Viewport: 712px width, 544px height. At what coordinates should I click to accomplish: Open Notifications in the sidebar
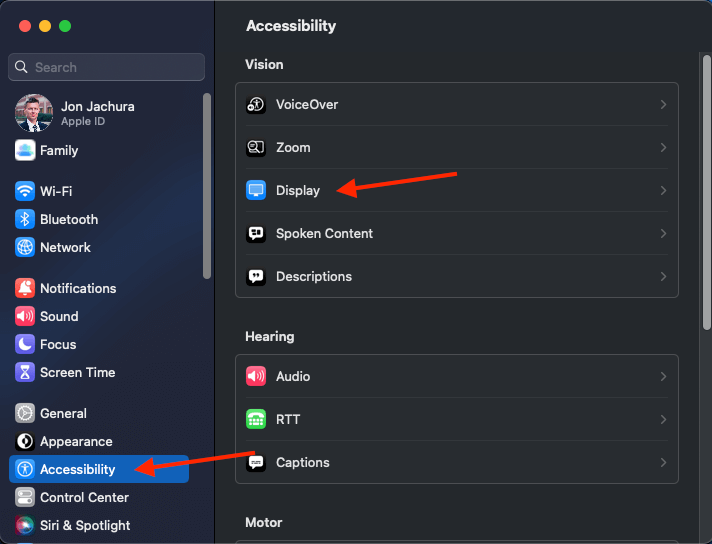tap(78, 288)
